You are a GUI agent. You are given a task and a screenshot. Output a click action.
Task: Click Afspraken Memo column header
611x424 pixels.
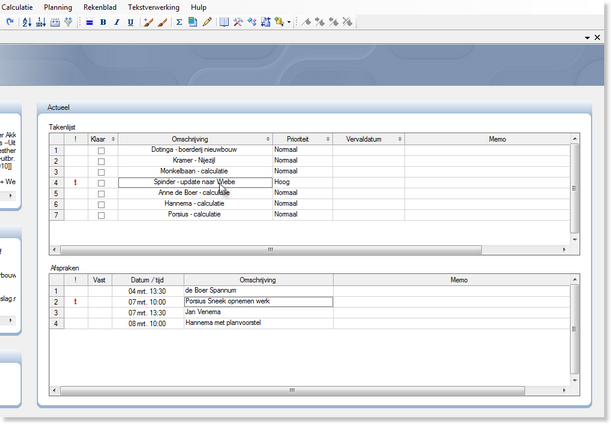point(452,280)
